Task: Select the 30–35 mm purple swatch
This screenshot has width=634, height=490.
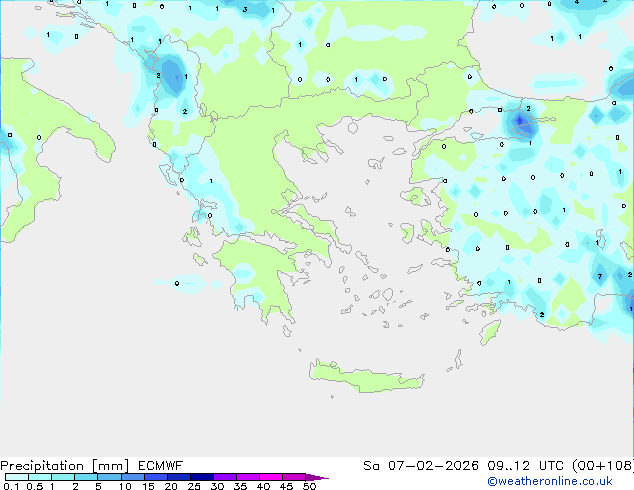Action: [x=225, y=477]
